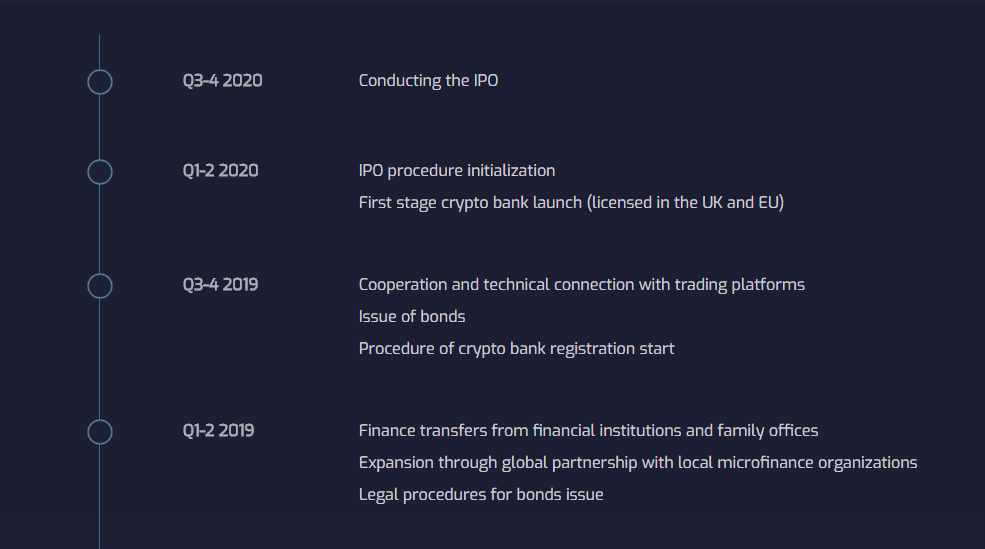Select the Q1-2 2020 date label

pos(220,170)
